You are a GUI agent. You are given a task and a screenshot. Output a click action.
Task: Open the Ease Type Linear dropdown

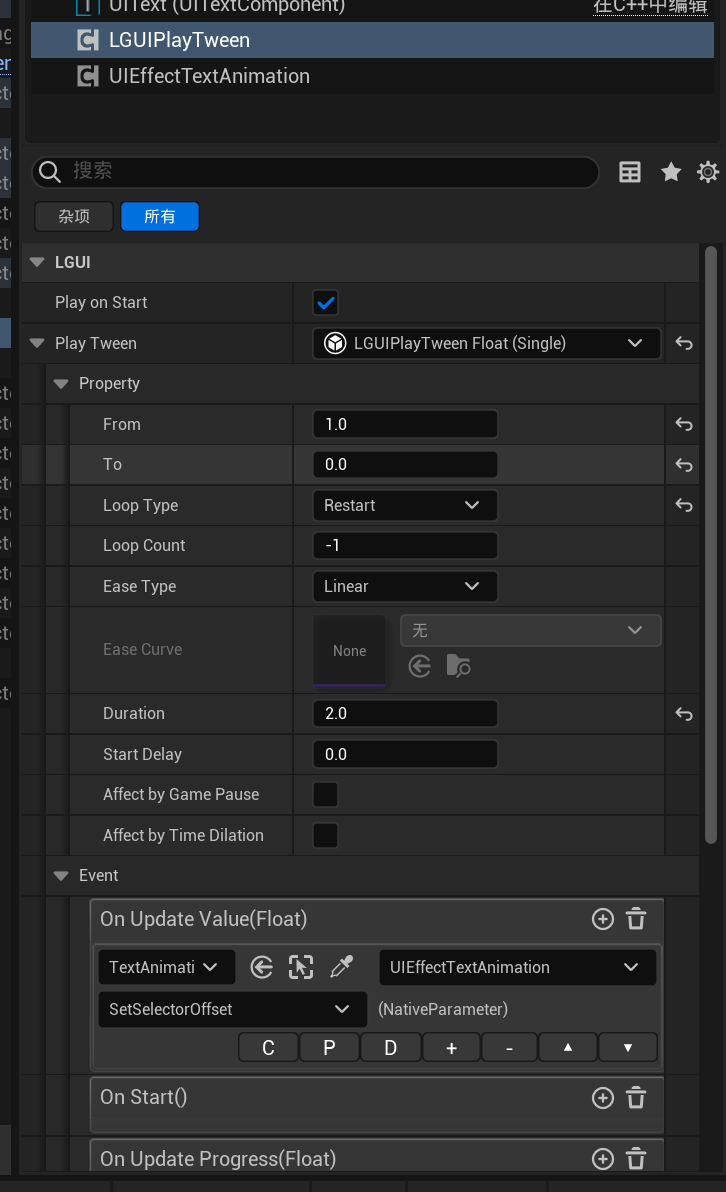point(404,586)
